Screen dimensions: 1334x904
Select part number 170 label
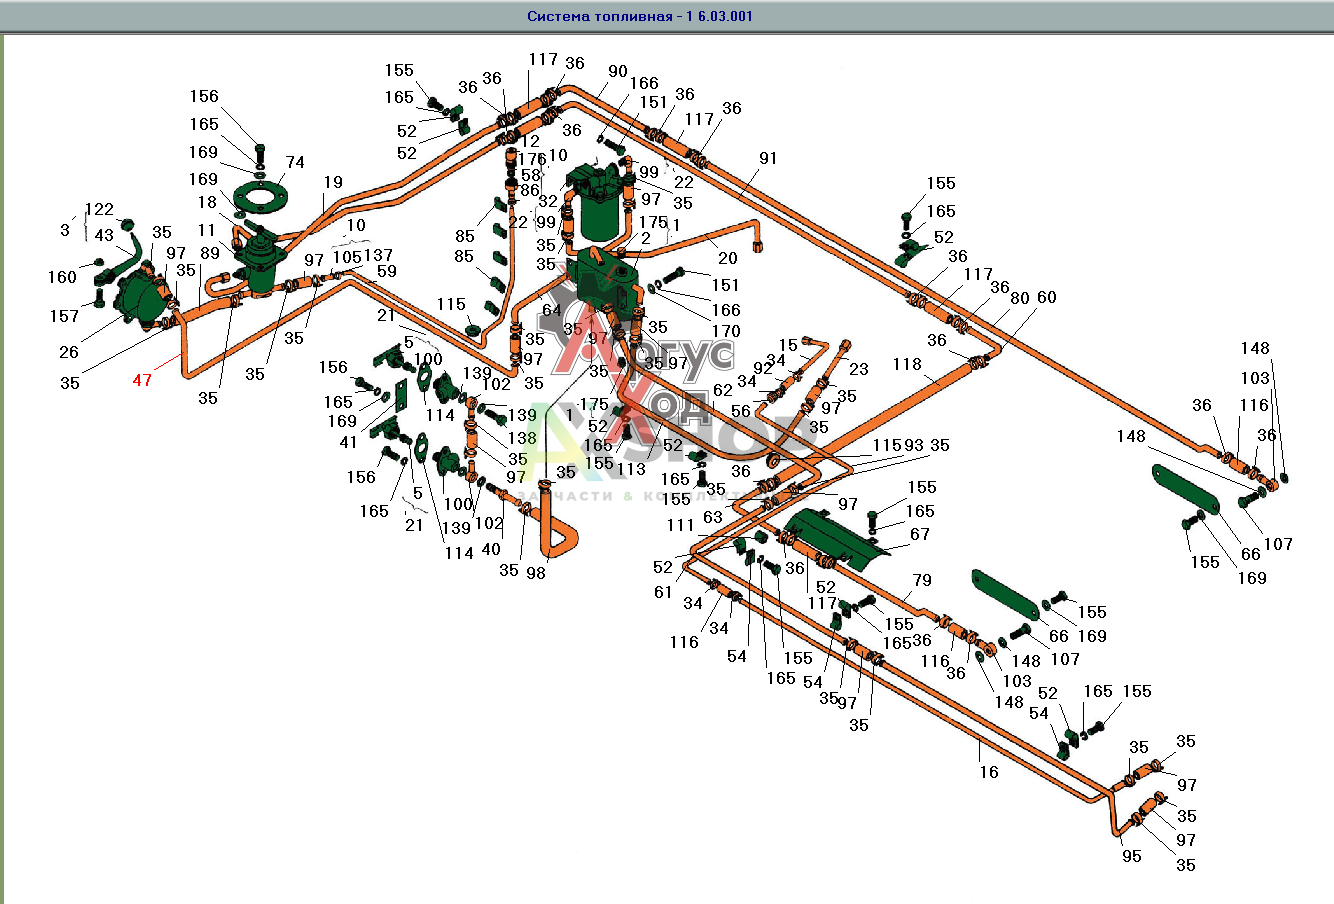[726, 331]
